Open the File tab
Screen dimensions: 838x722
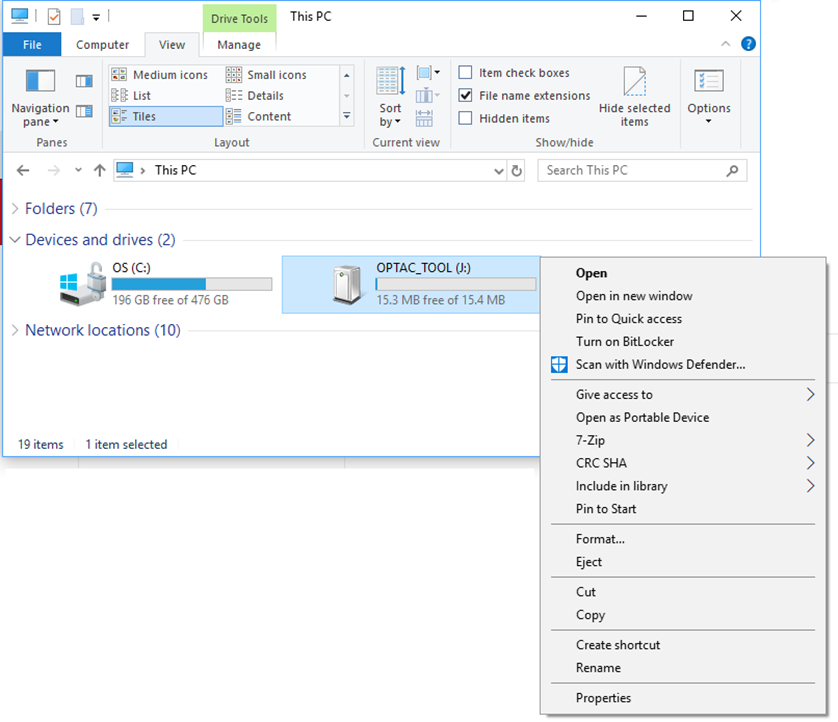[32, 44]
